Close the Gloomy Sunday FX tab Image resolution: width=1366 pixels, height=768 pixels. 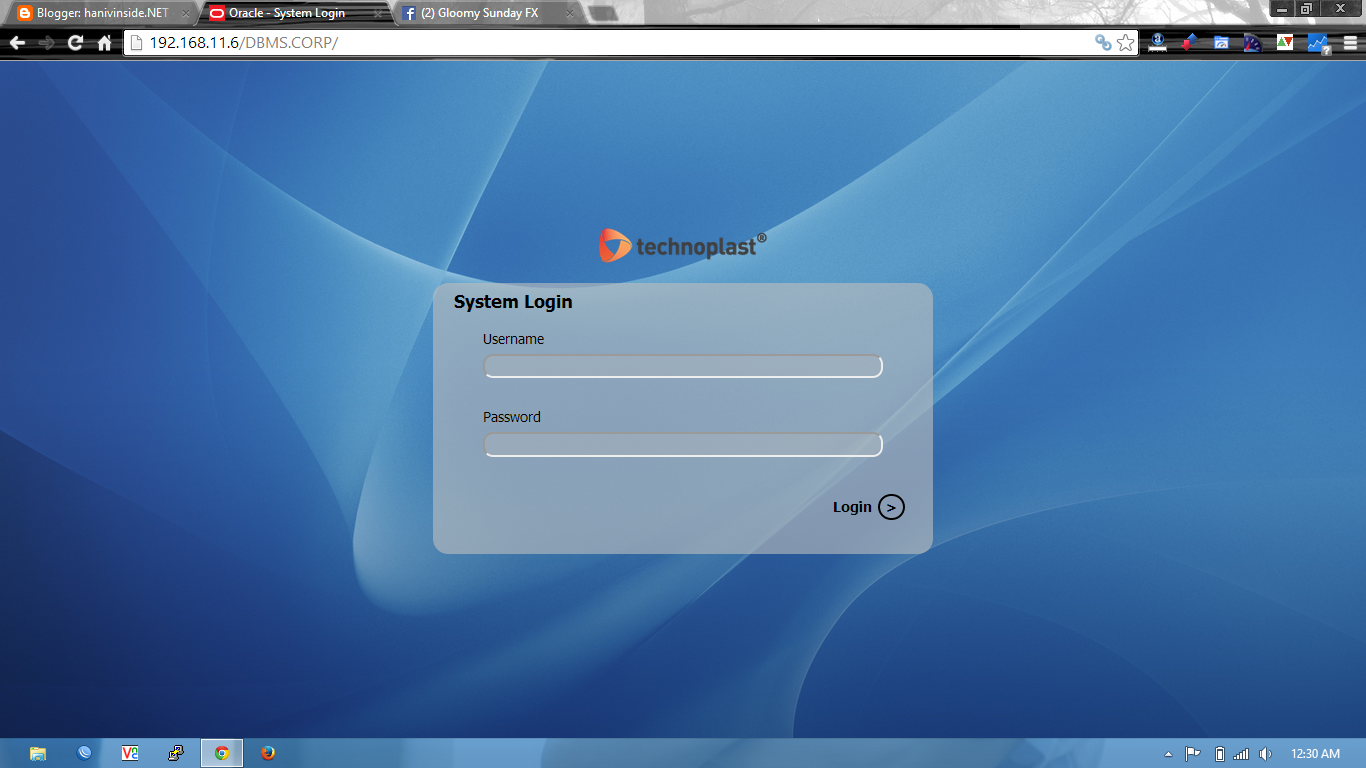570,14
